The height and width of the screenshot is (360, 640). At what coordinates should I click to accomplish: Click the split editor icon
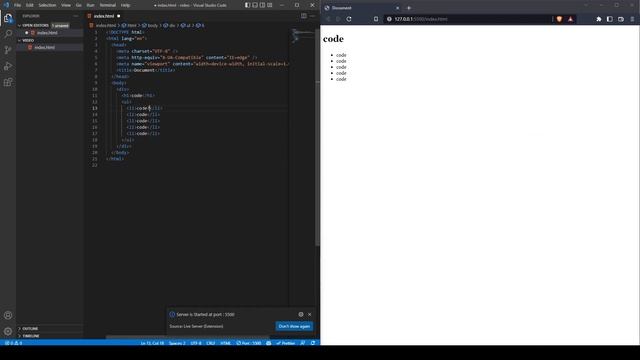(304, 16)
